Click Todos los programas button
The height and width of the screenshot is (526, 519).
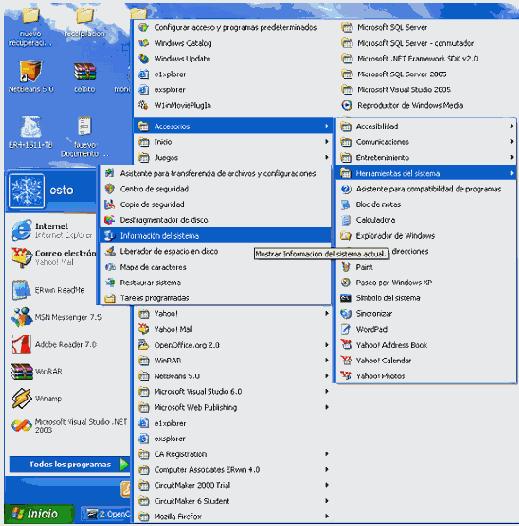(x=70, y=464)
